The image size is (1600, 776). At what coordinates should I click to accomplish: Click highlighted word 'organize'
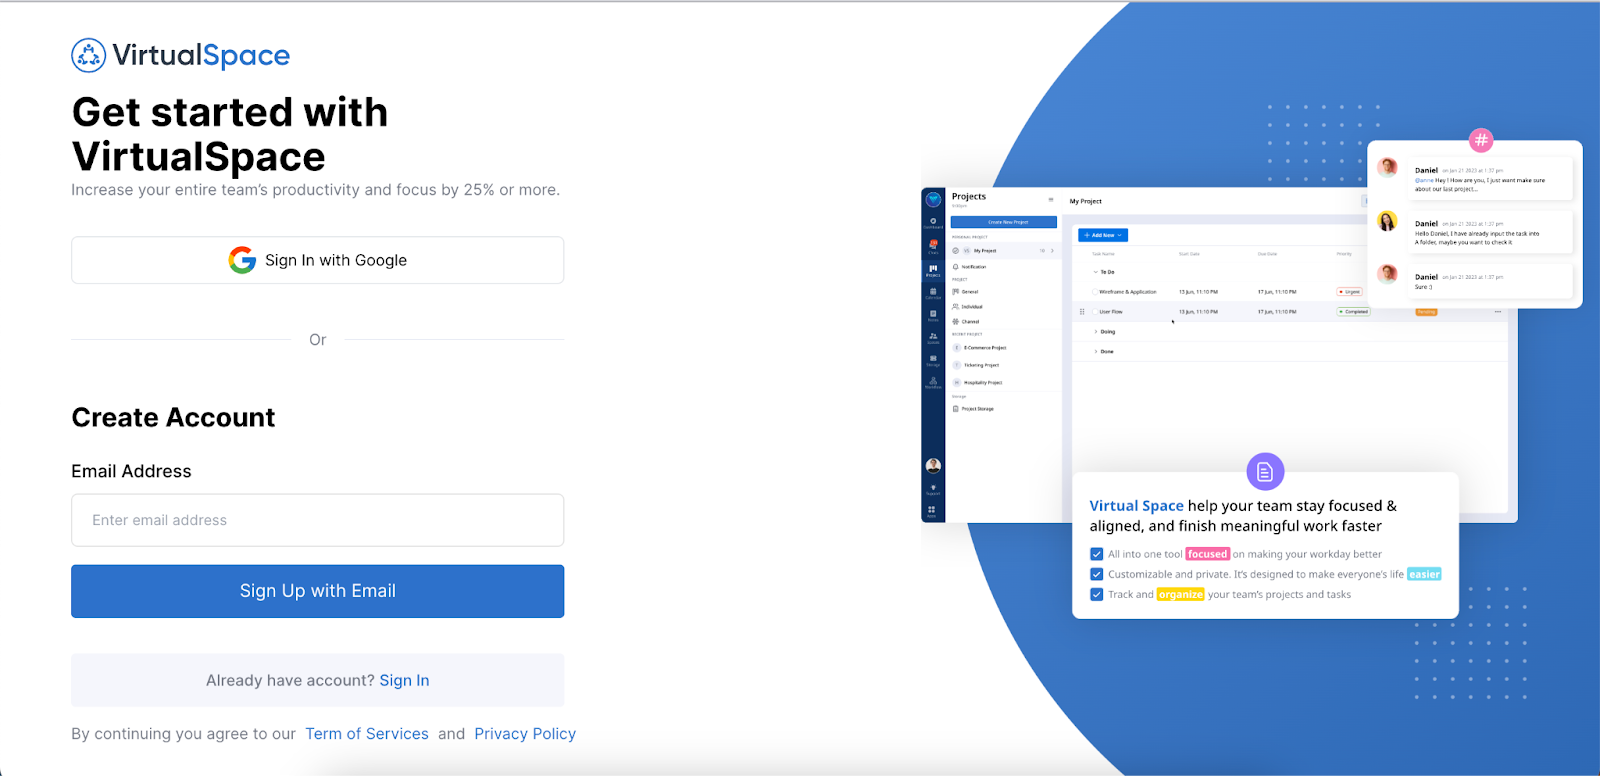1180,594
